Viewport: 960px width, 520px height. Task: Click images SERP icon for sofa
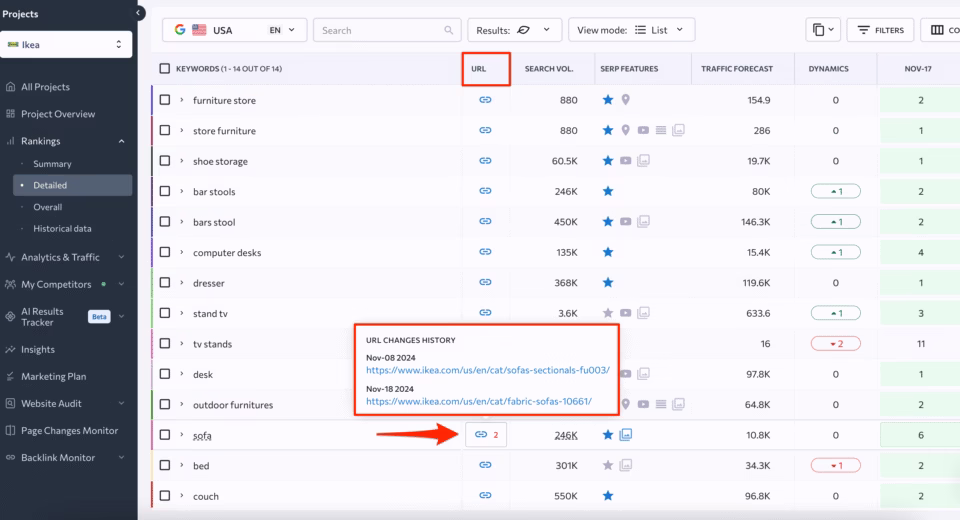(x=626, y=435)
